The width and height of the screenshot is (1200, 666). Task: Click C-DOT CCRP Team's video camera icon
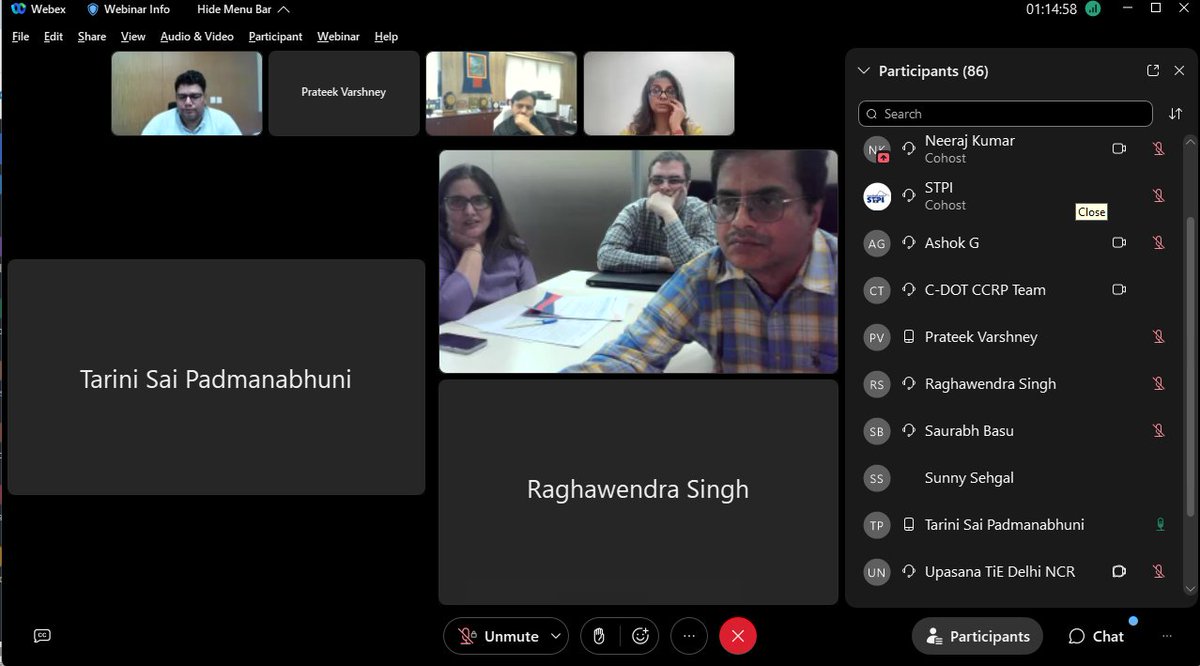pos(1119,290)
